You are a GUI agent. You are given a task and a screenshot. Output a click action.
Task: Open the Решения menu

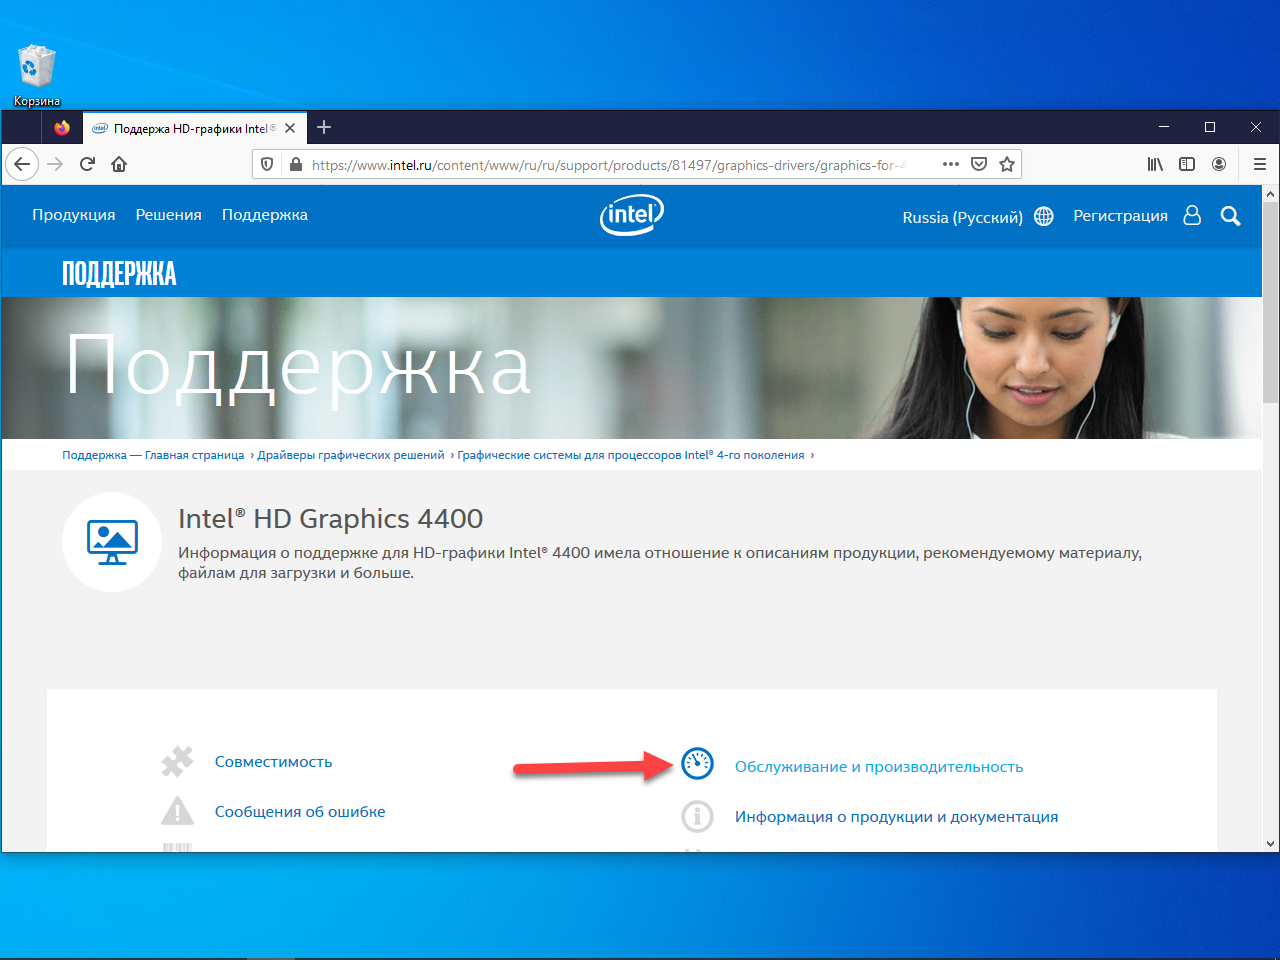point(169,215)
